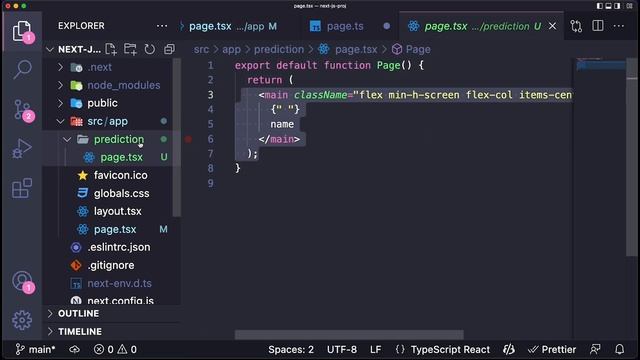Open editor more actions ellipsis
This screenshot has height=360, width=640.
pyautogui.click(x=619, y=26)
